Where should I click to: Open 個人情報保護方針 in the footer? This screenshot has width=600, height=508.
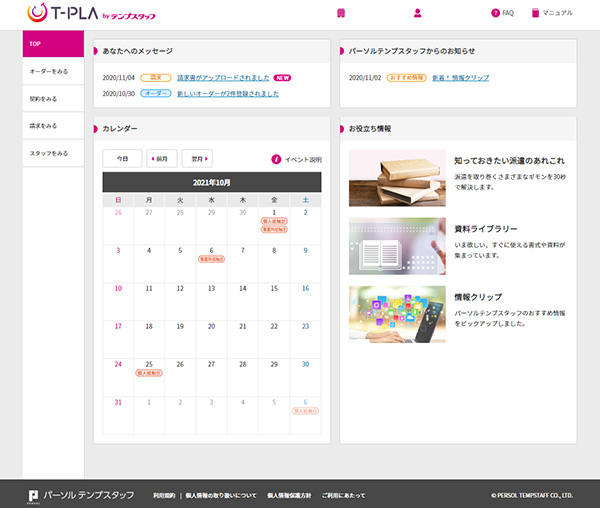(x=289, y=495)
